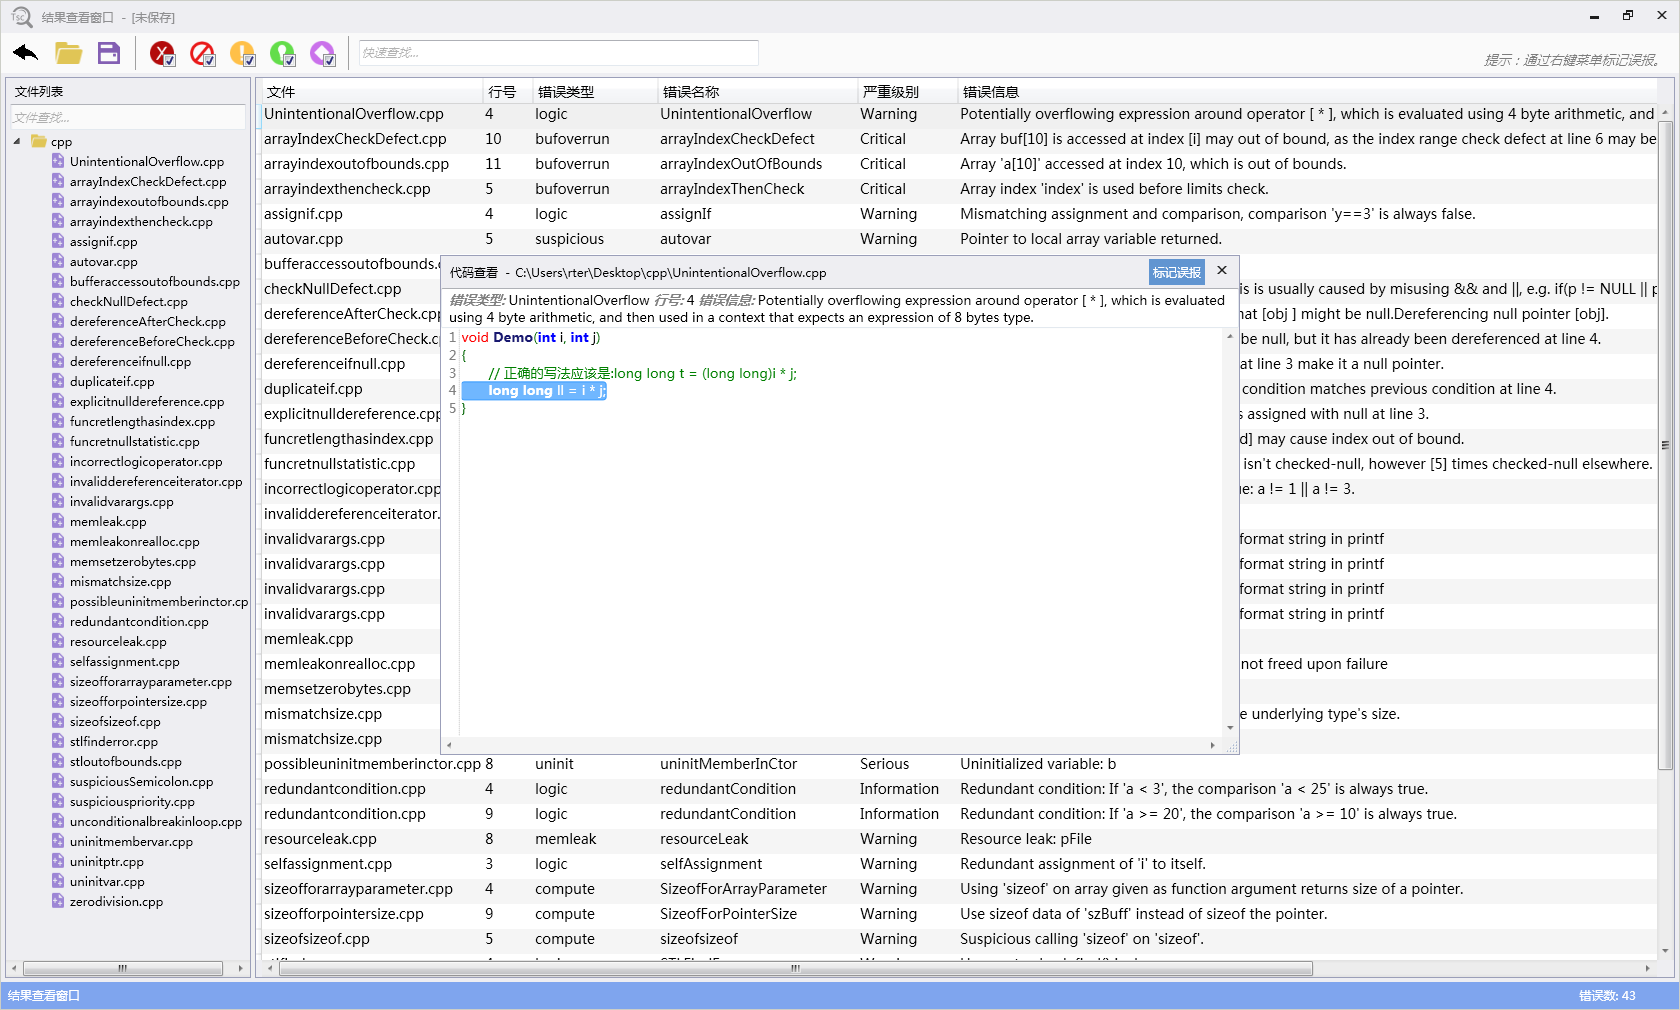Toggle the checkbox under the critical filter icon
This screenshot has width=1680, height=1010.
(x=170, y=61)
